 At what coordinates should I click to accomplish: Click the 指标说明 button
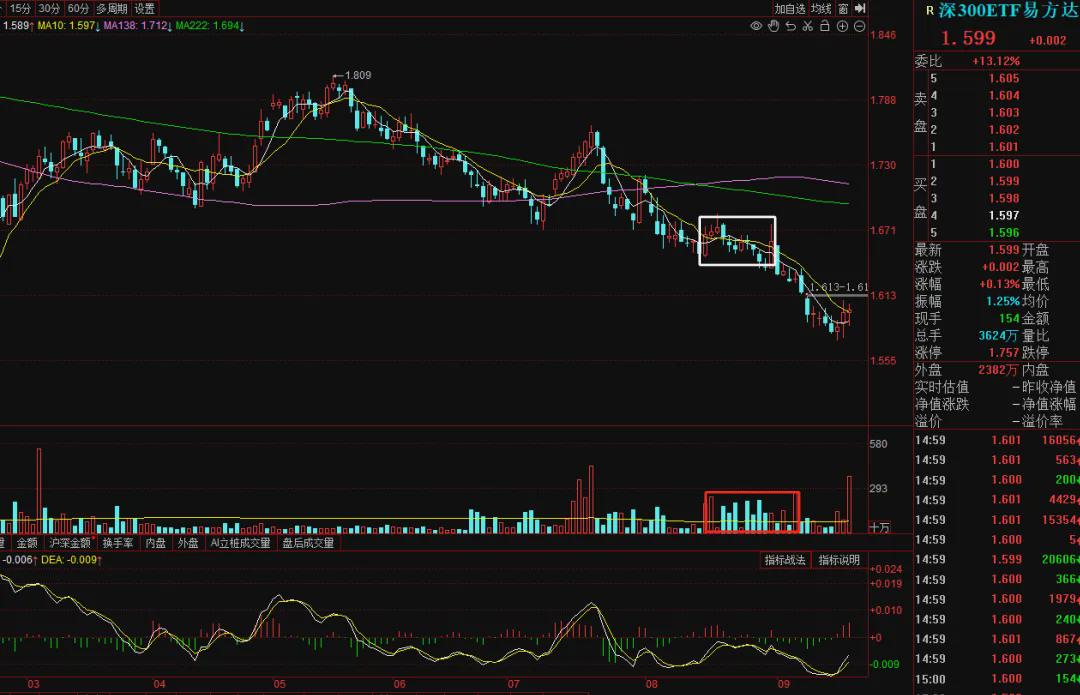click(839, 560)
